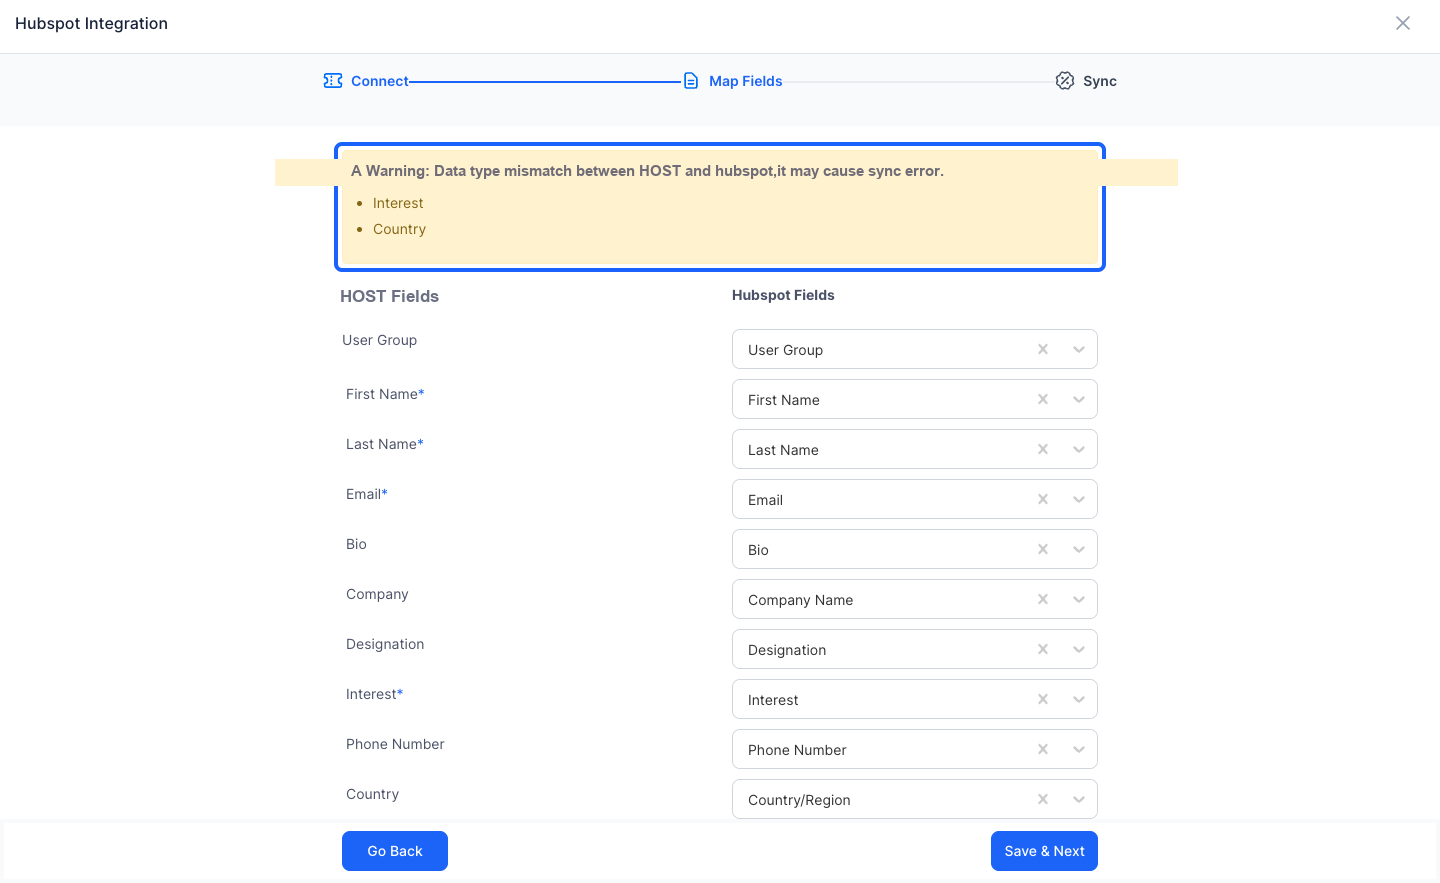Screen dimensions: 1440x883
Task: Clear the Company Name selection
Action: 1043,599
